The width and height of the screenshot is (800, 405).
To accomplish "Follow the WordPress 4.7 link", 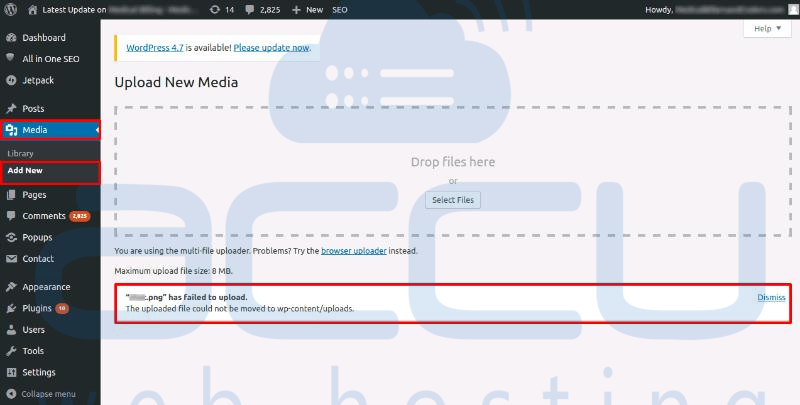I will (x=155, y=47).
